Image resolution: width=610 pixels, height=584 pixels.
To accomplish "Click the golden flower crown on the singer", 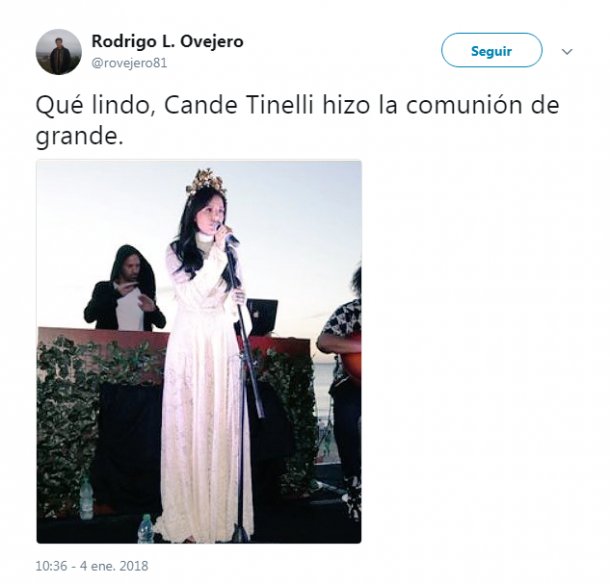I will coord(207,182).
